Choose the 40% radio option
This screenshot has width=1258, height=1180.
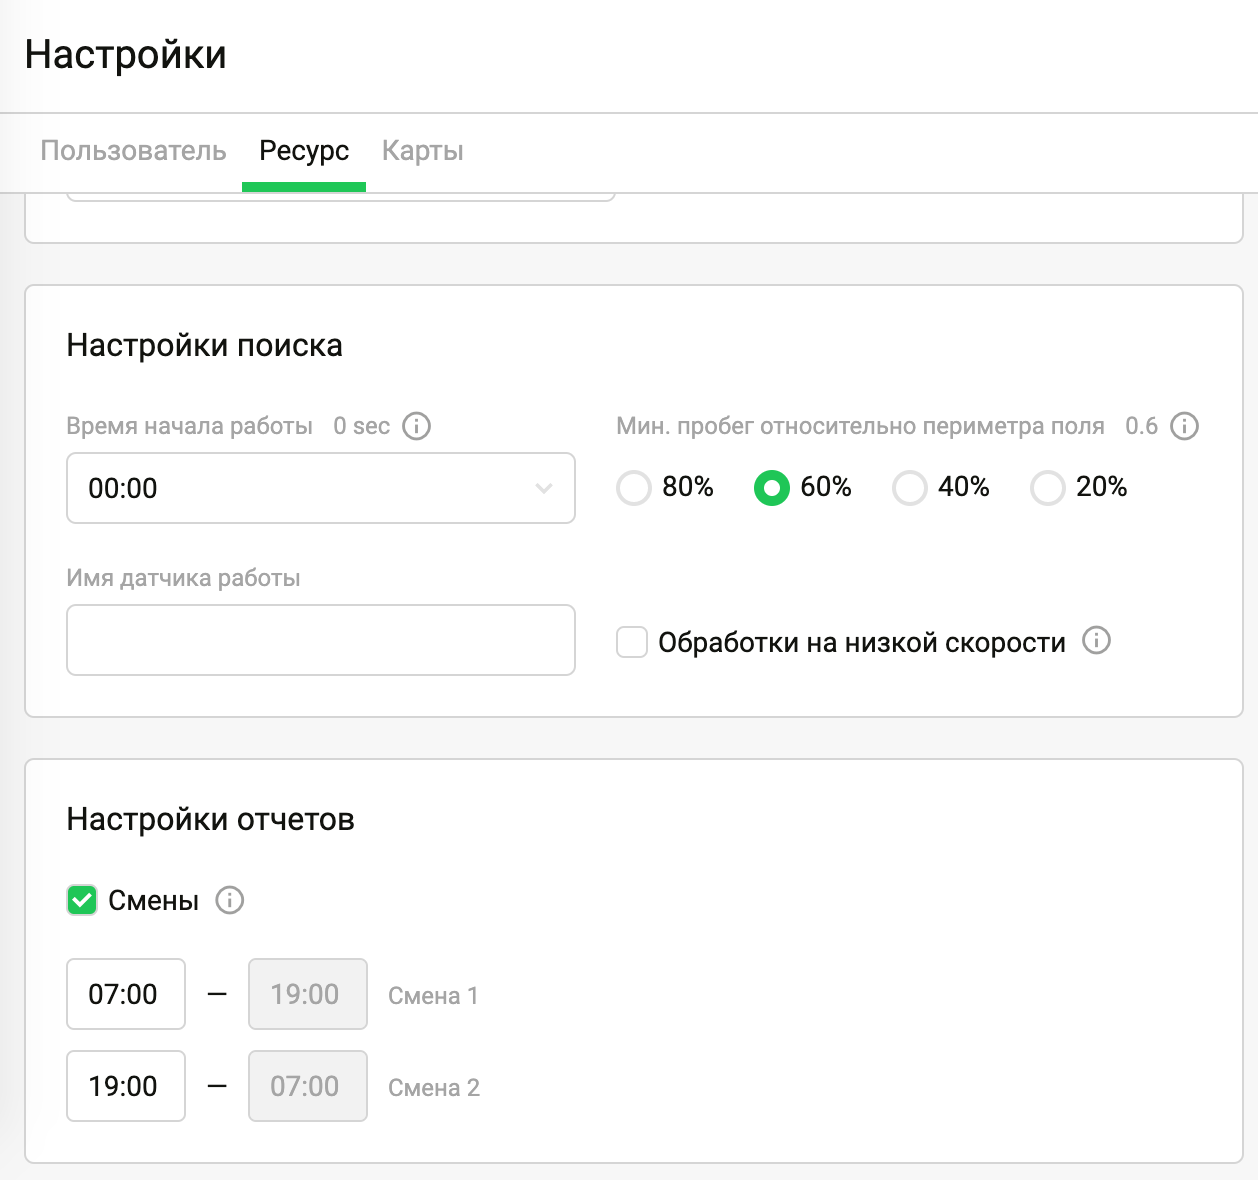(x=910, y=488)
